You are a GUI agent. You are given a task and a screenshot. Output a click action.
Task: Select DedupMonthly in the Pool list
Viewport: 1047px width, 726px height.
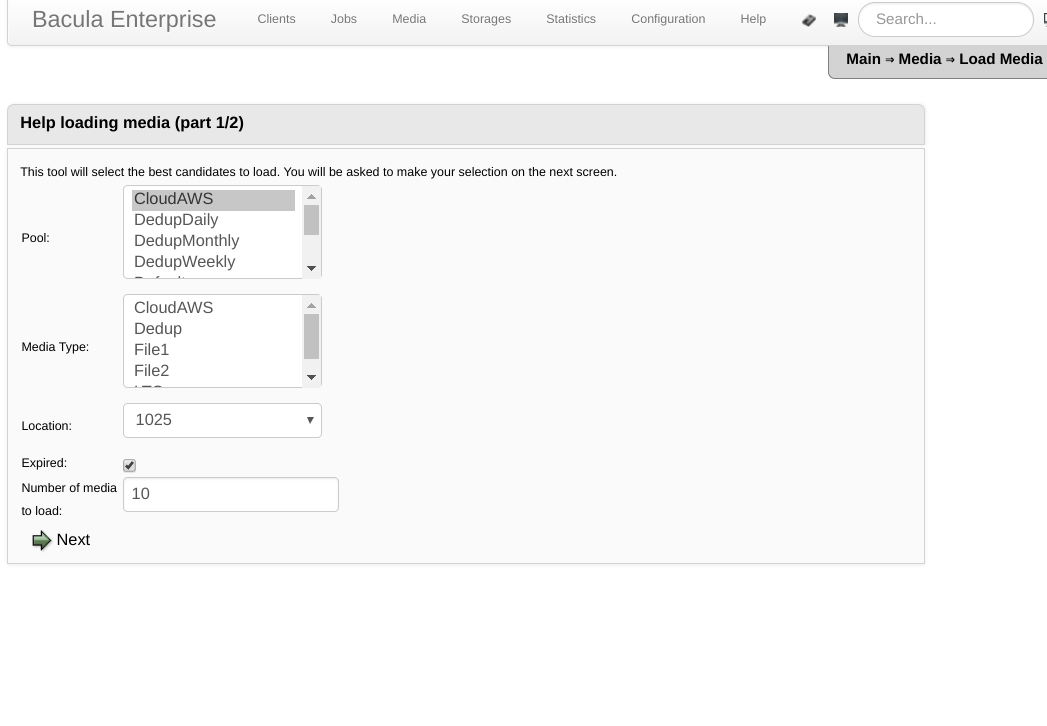[x=214, y=241]
